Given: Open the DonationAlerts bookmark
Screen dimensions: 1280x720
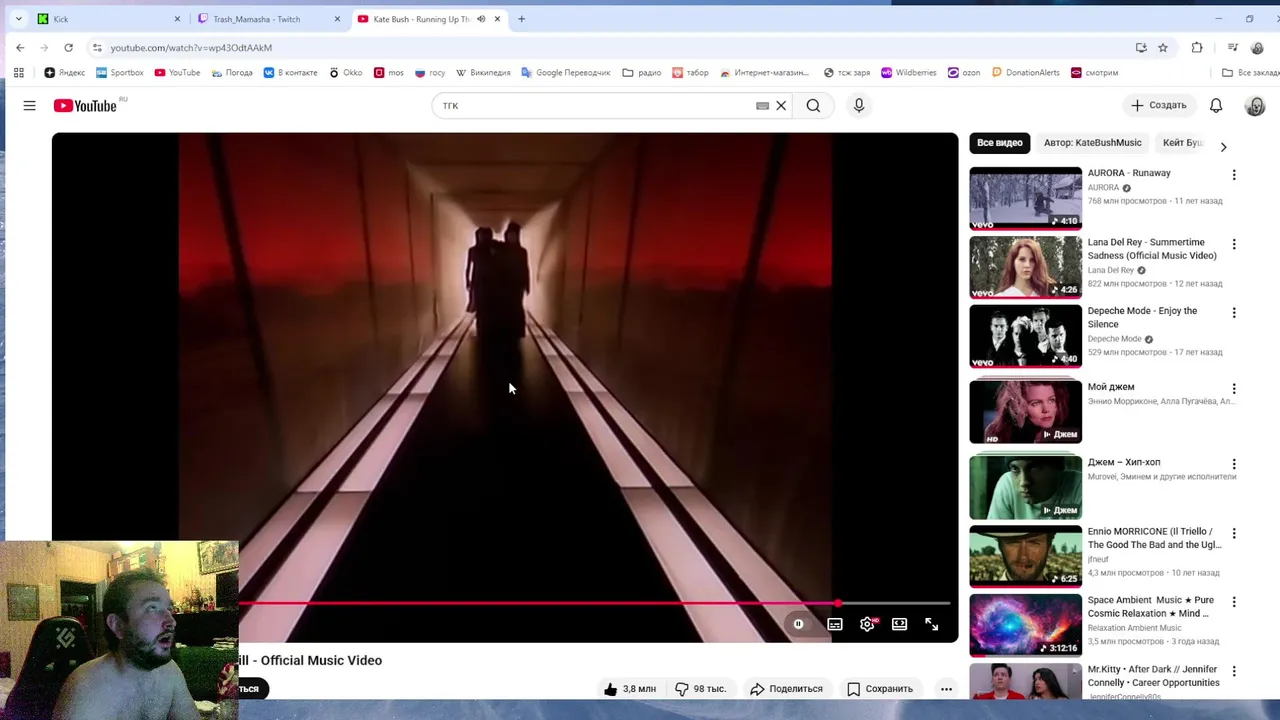Looking at the screenshot, I should point(1025,72).
